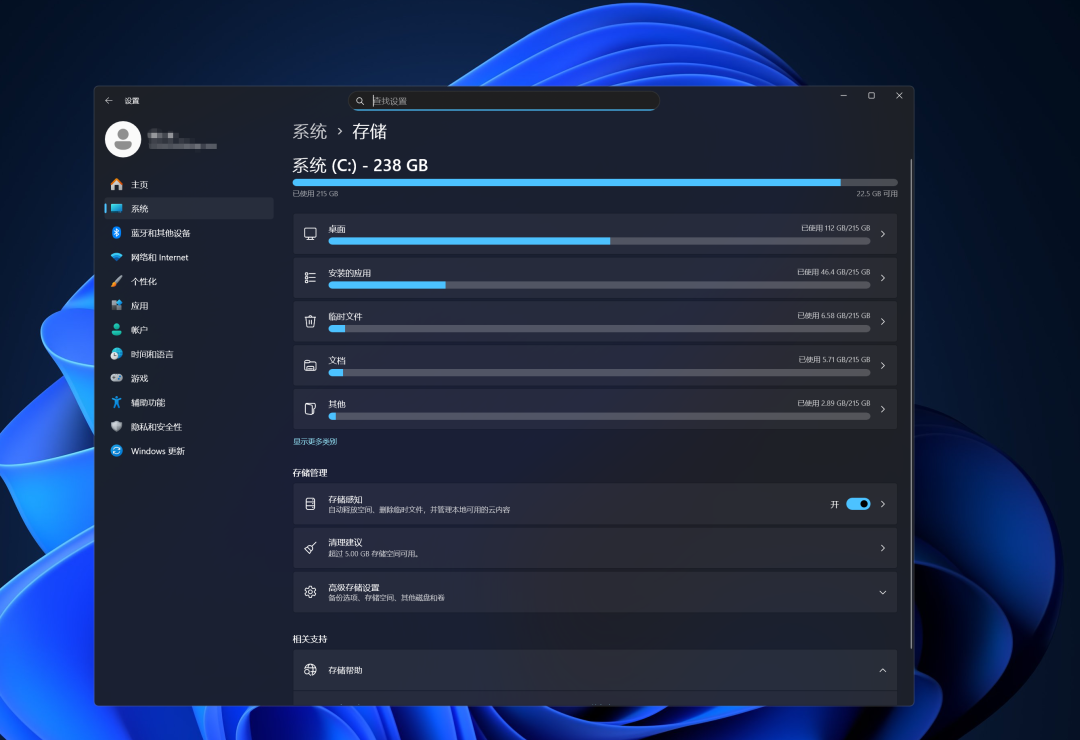Click the 辅助功能 label in sidebar
Image resolution: width=1080 pixels, height=740 pixels.
point(148,402)
